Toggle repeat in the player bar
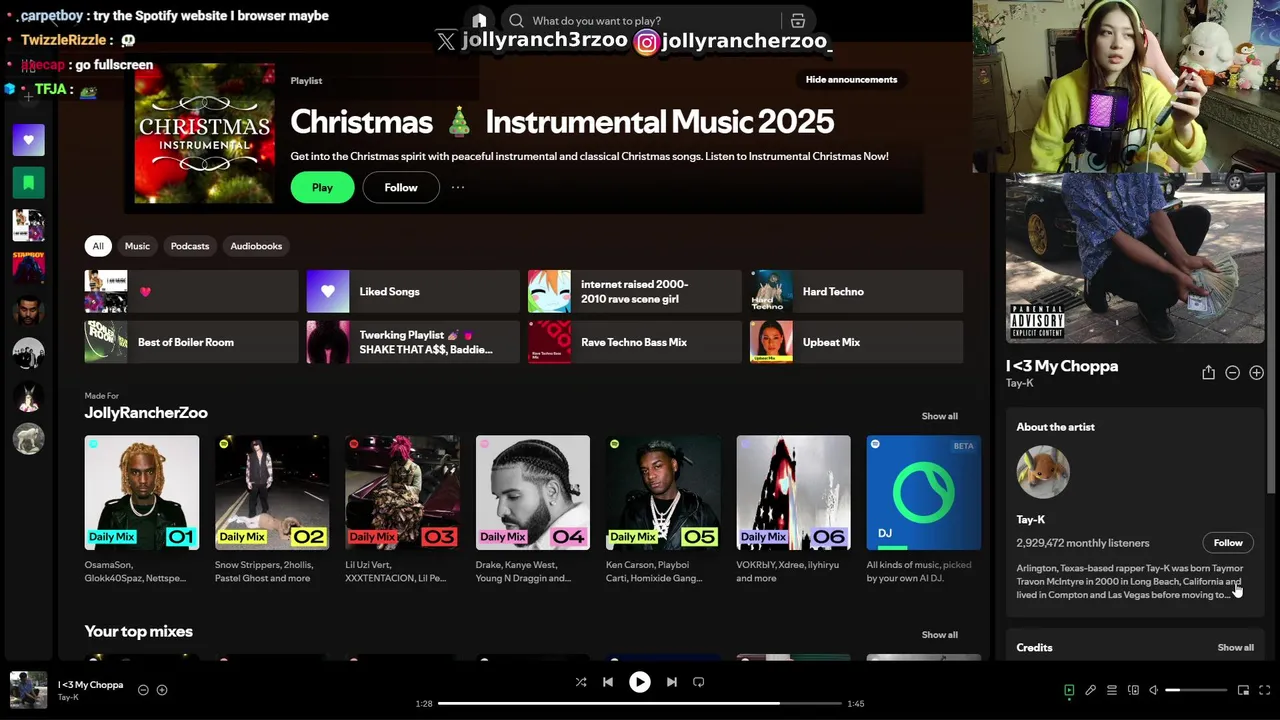Viewport: 1280px width, 720px height. pos(698,682)
